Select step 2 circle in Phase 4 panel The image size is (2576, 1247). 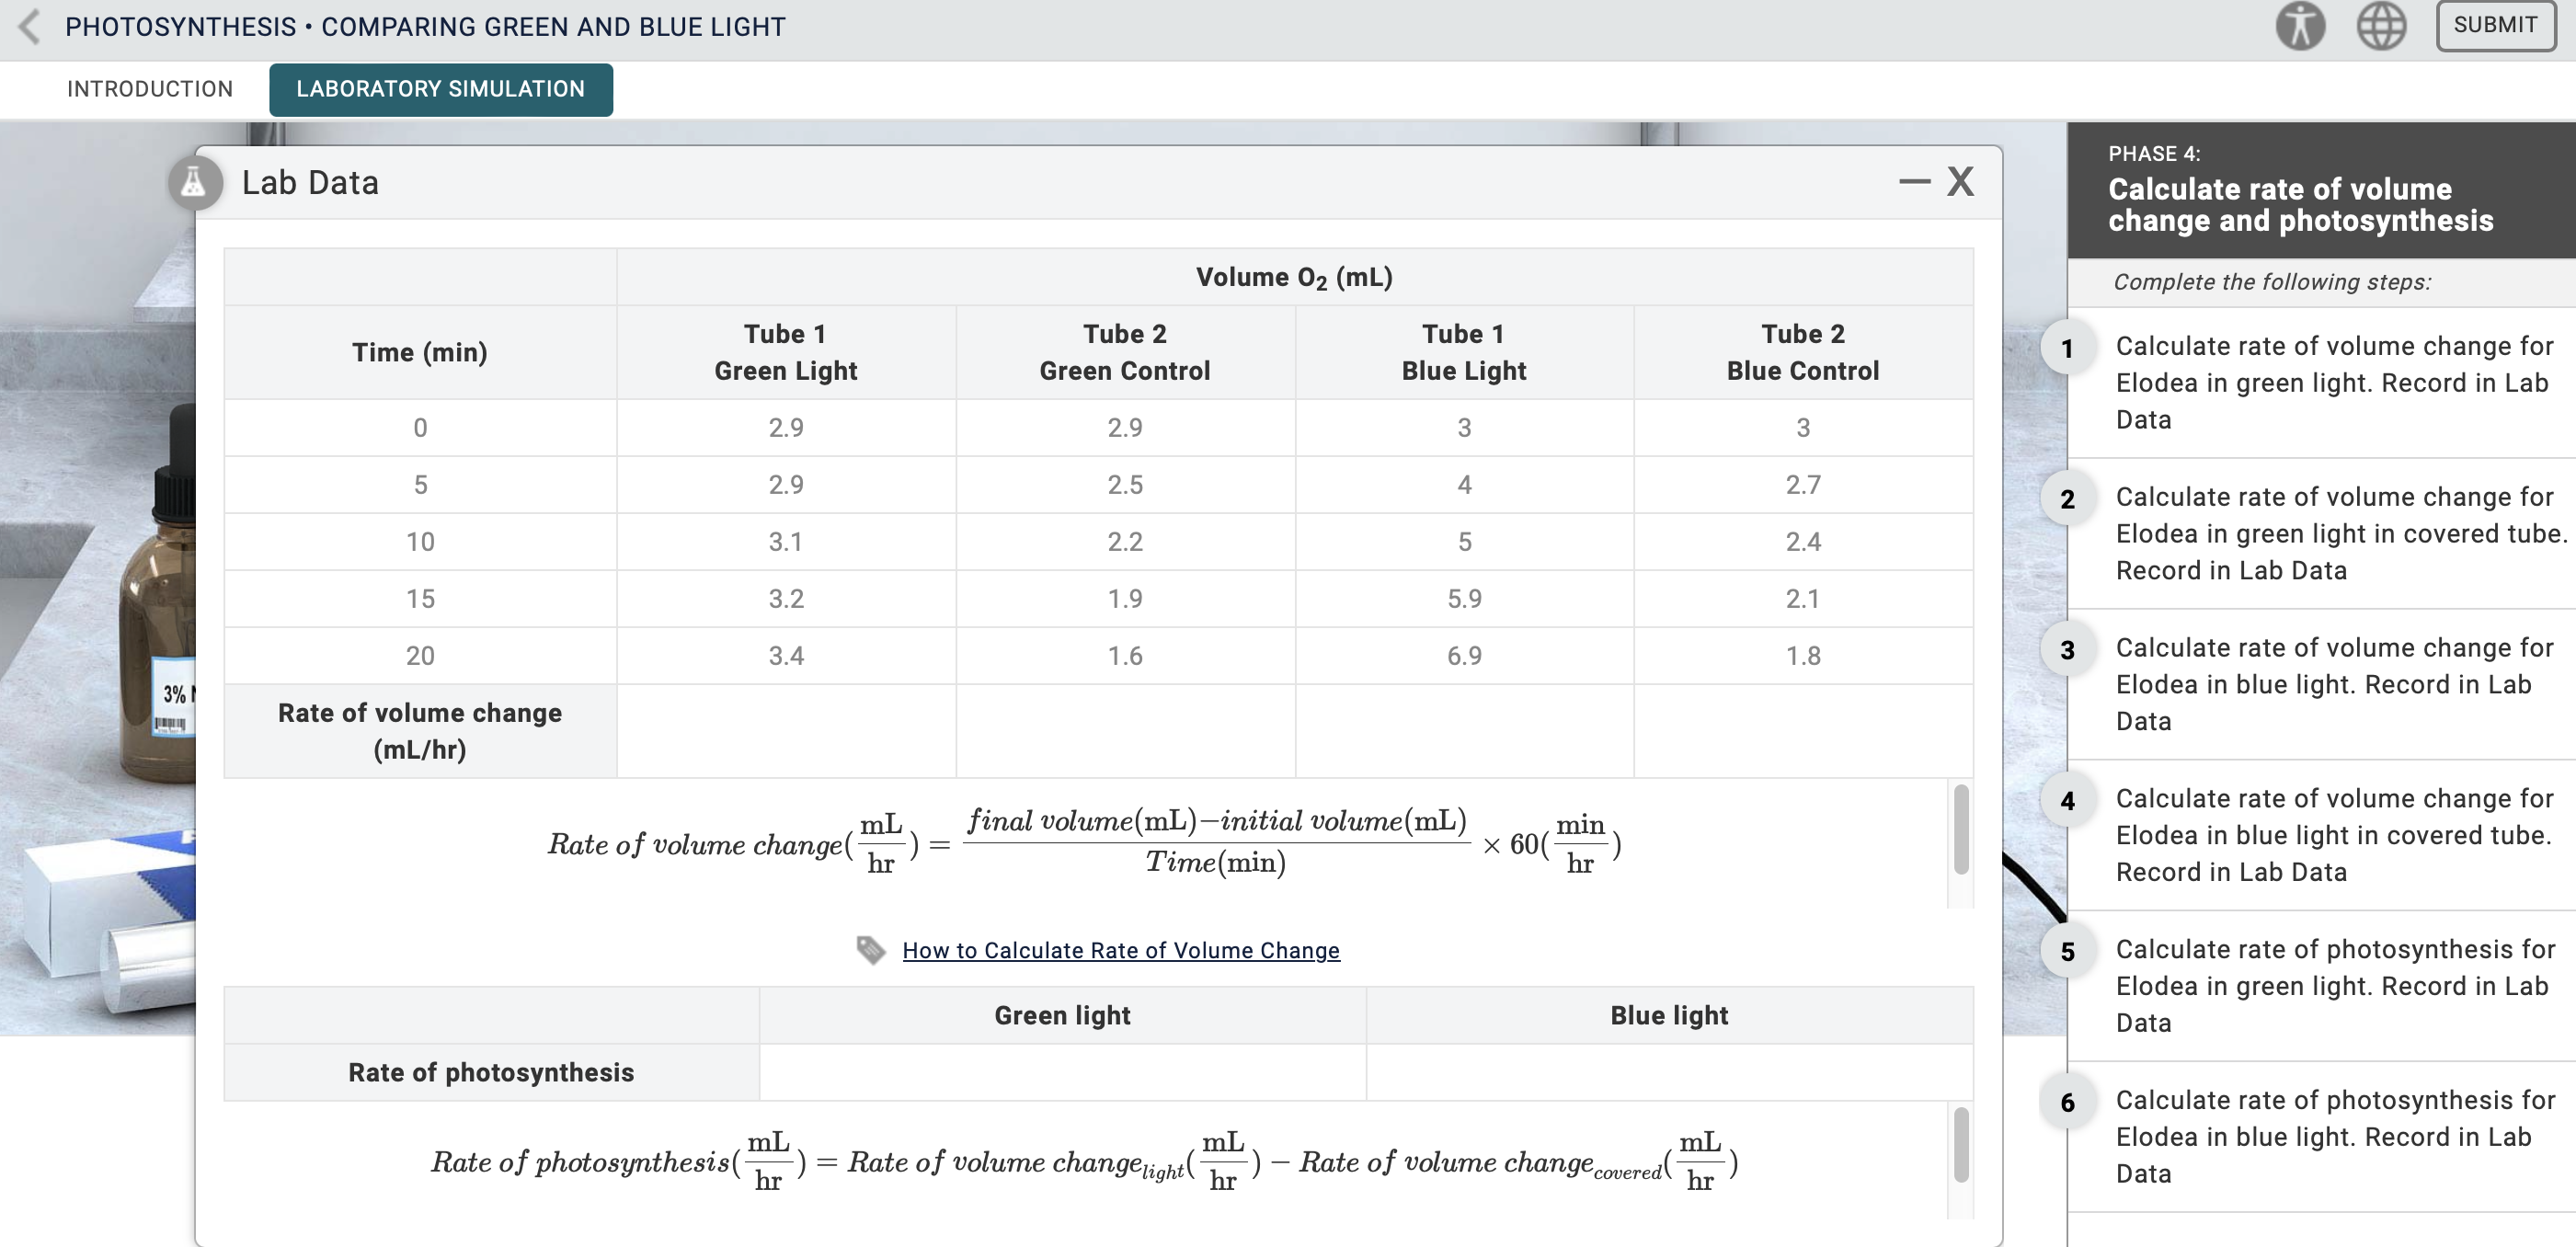point(2069,499)
